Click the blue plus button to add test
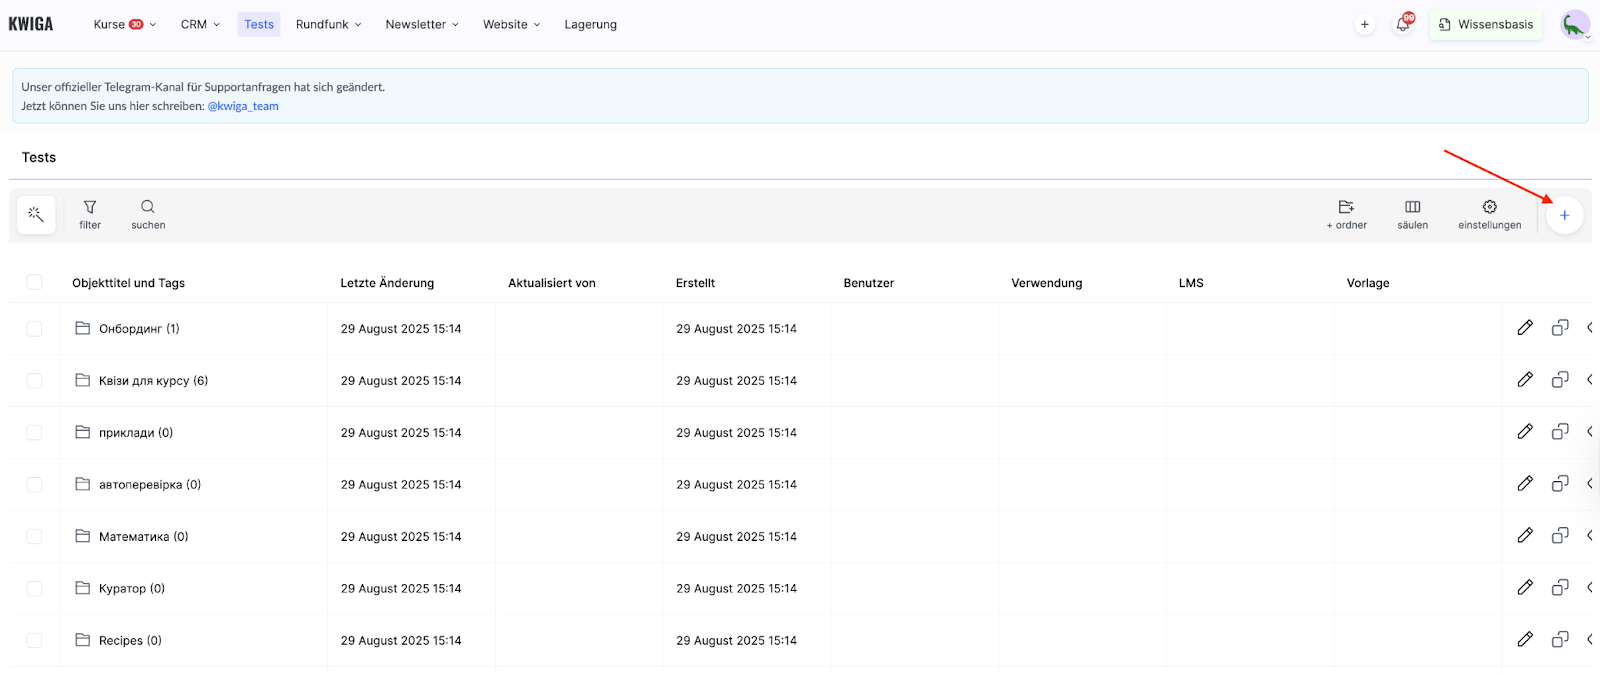Viewport: 1600px width, 673px height. point(1564,215)
